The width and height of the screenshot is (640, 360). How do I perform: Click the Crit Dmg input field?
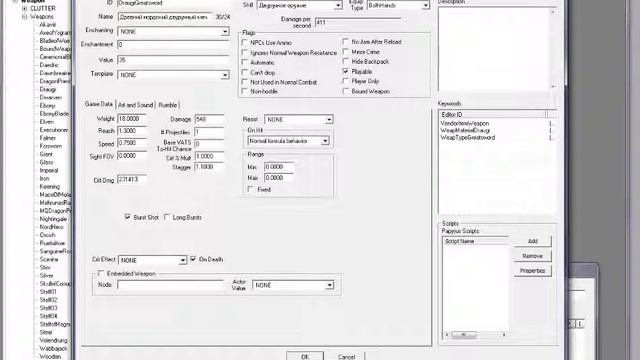132,180
